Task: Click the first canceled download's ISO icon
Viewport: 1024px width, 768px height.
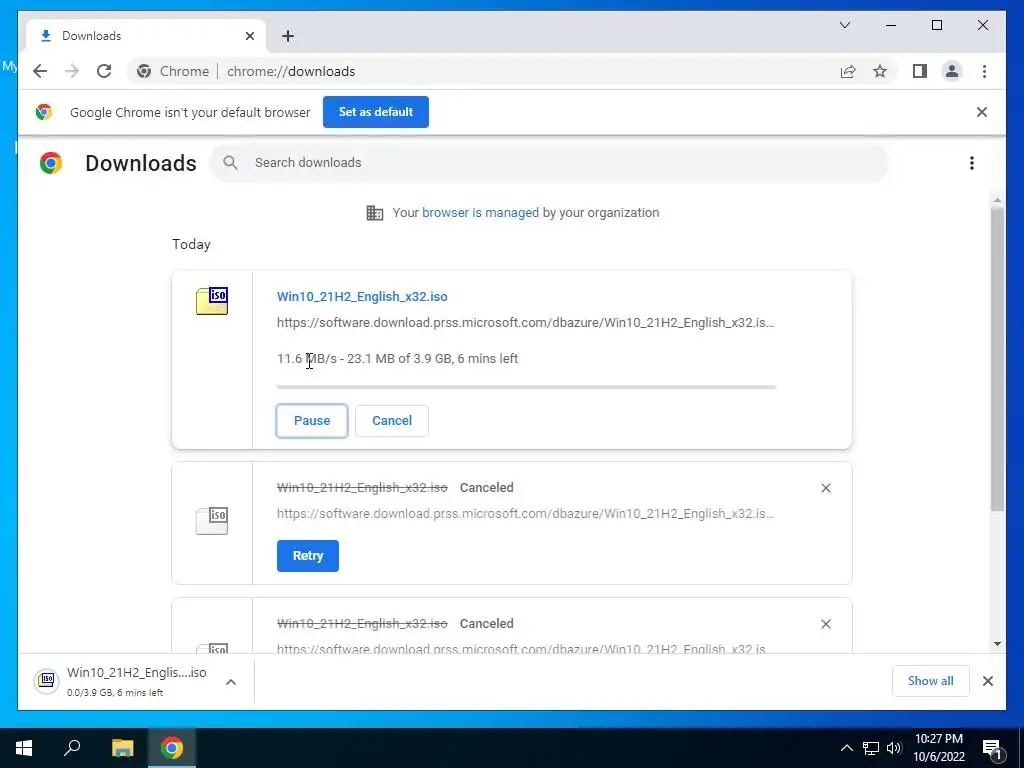Action: 212,521
